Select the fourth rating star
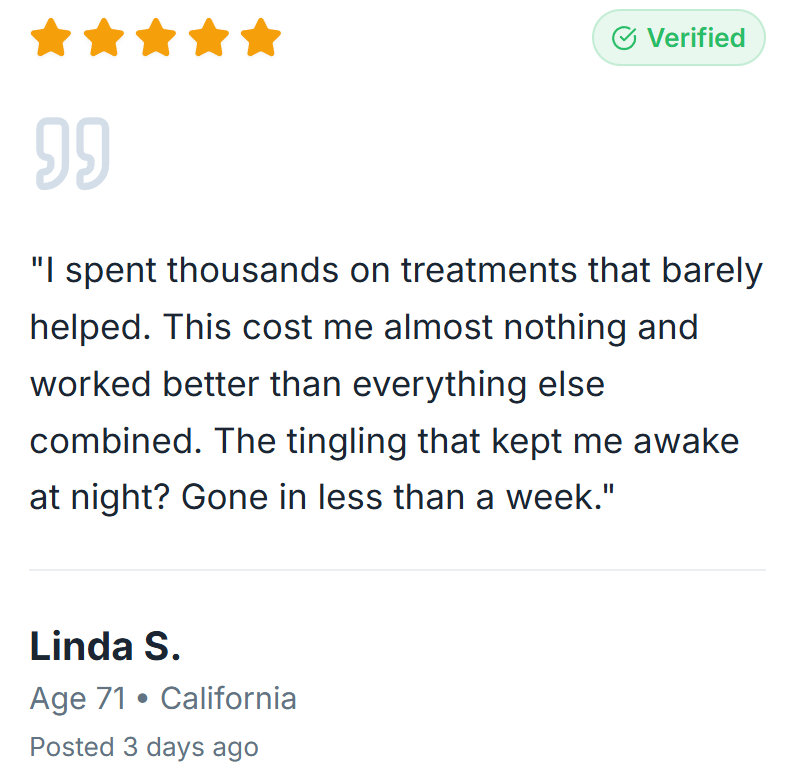 [208, 39]
